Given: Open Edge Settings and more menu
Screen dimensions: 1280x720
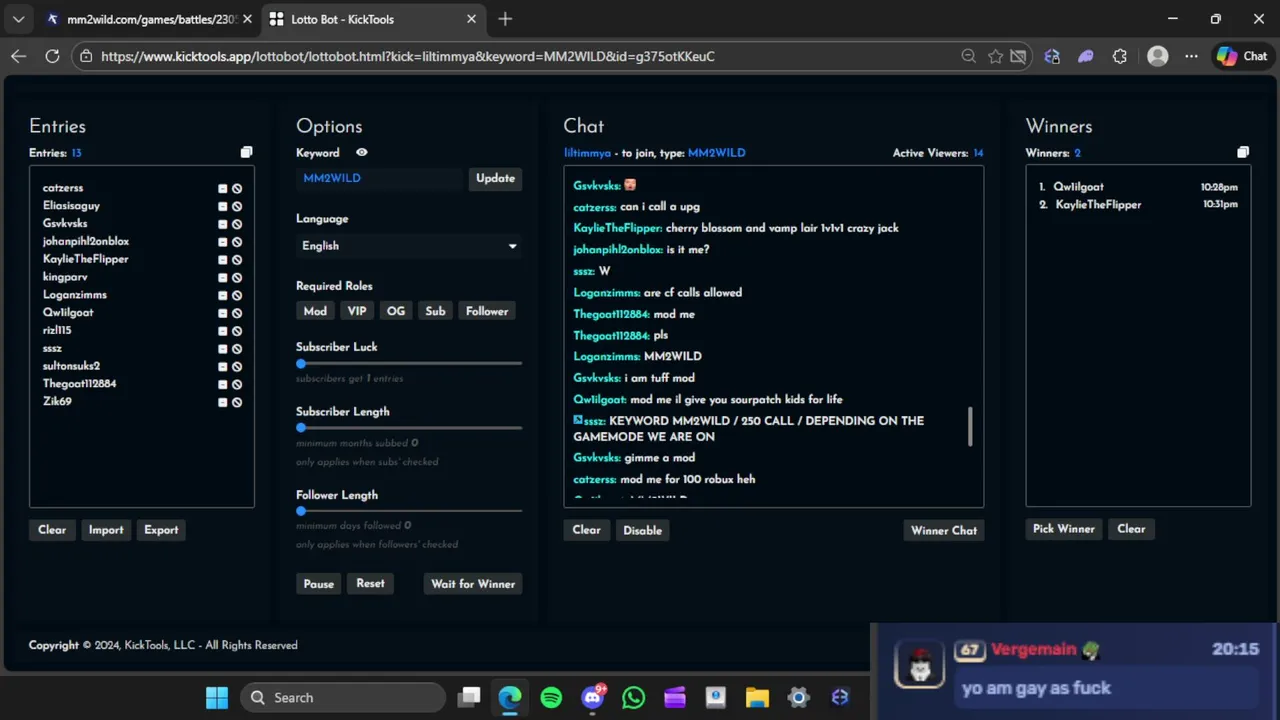Looking at the screenshot, I should coord(1191,56).
